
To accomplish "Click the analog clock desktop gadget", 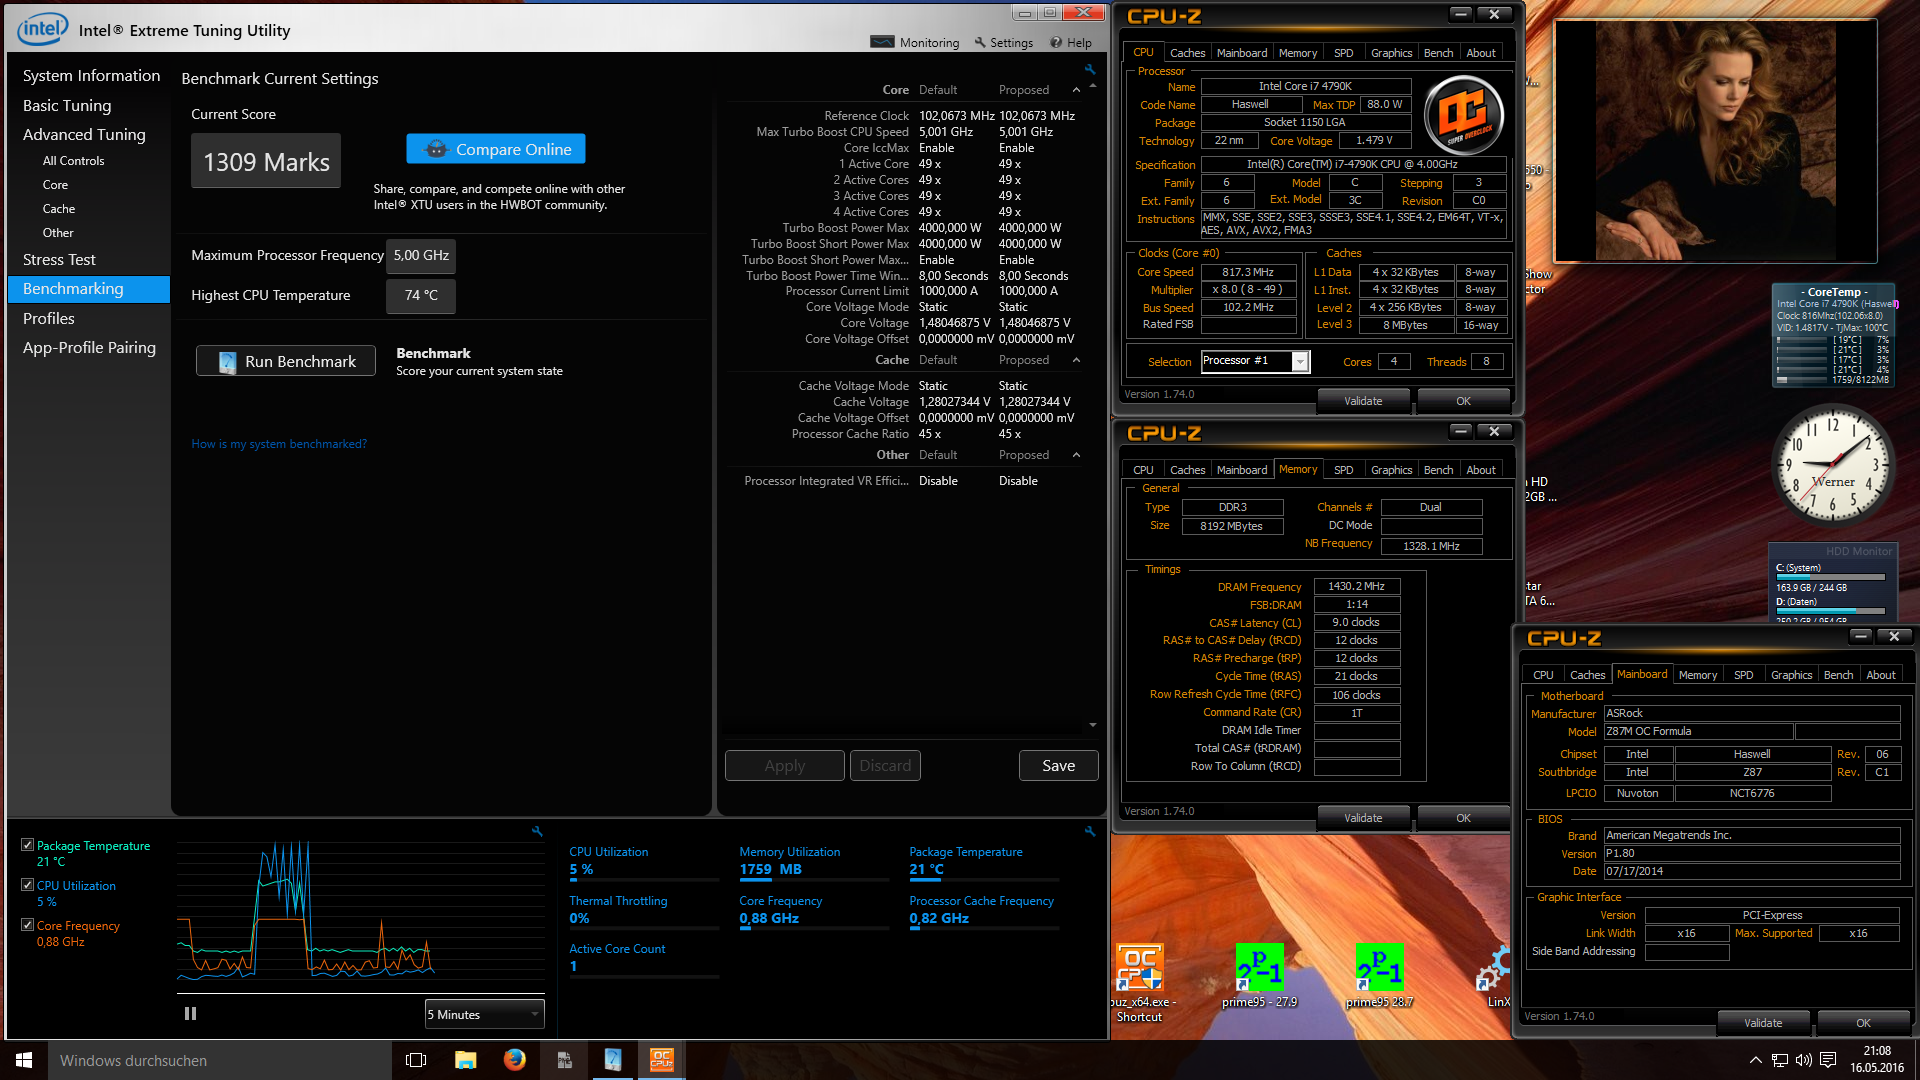I will 1832,465.
